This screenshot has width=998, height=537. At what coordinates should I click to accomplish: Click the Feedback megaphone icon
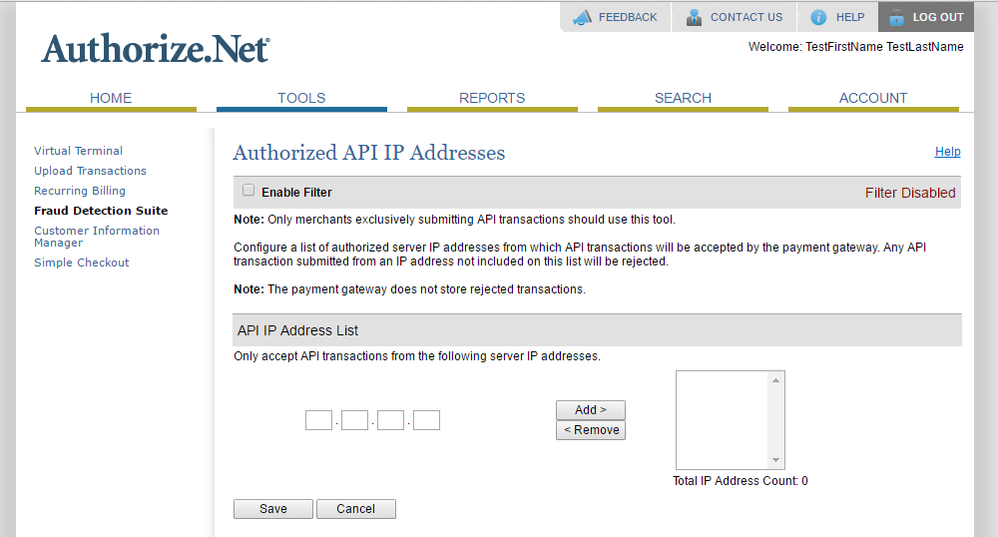pyautogui.click(x=582, y=17)
